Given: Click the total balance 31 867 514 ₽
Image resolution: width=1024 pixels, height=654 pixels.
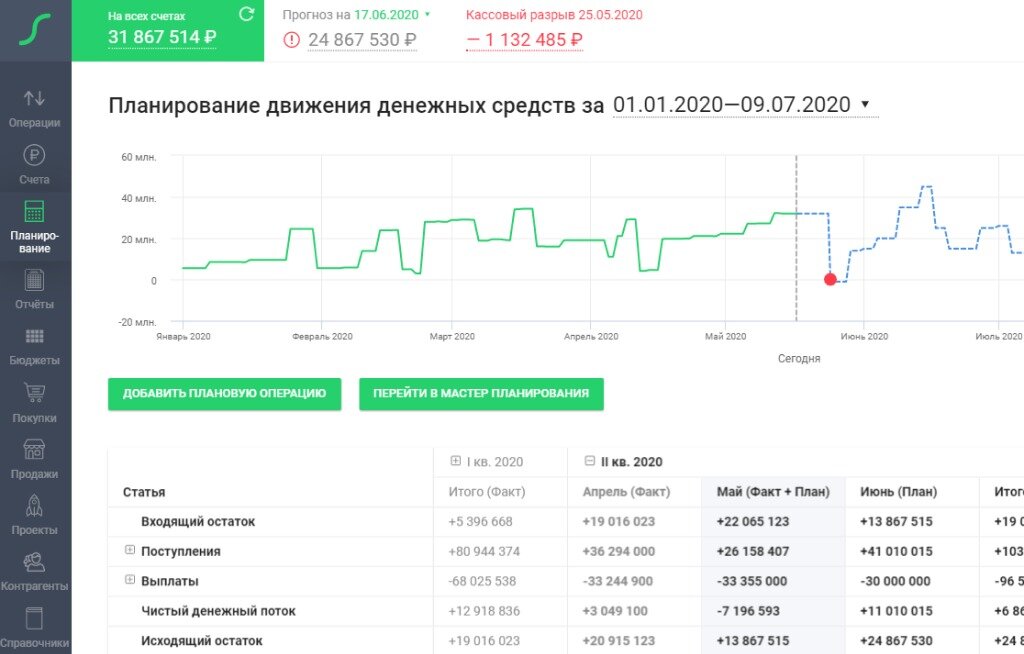Looking at the screenshot, I should (x=162, y=37).
